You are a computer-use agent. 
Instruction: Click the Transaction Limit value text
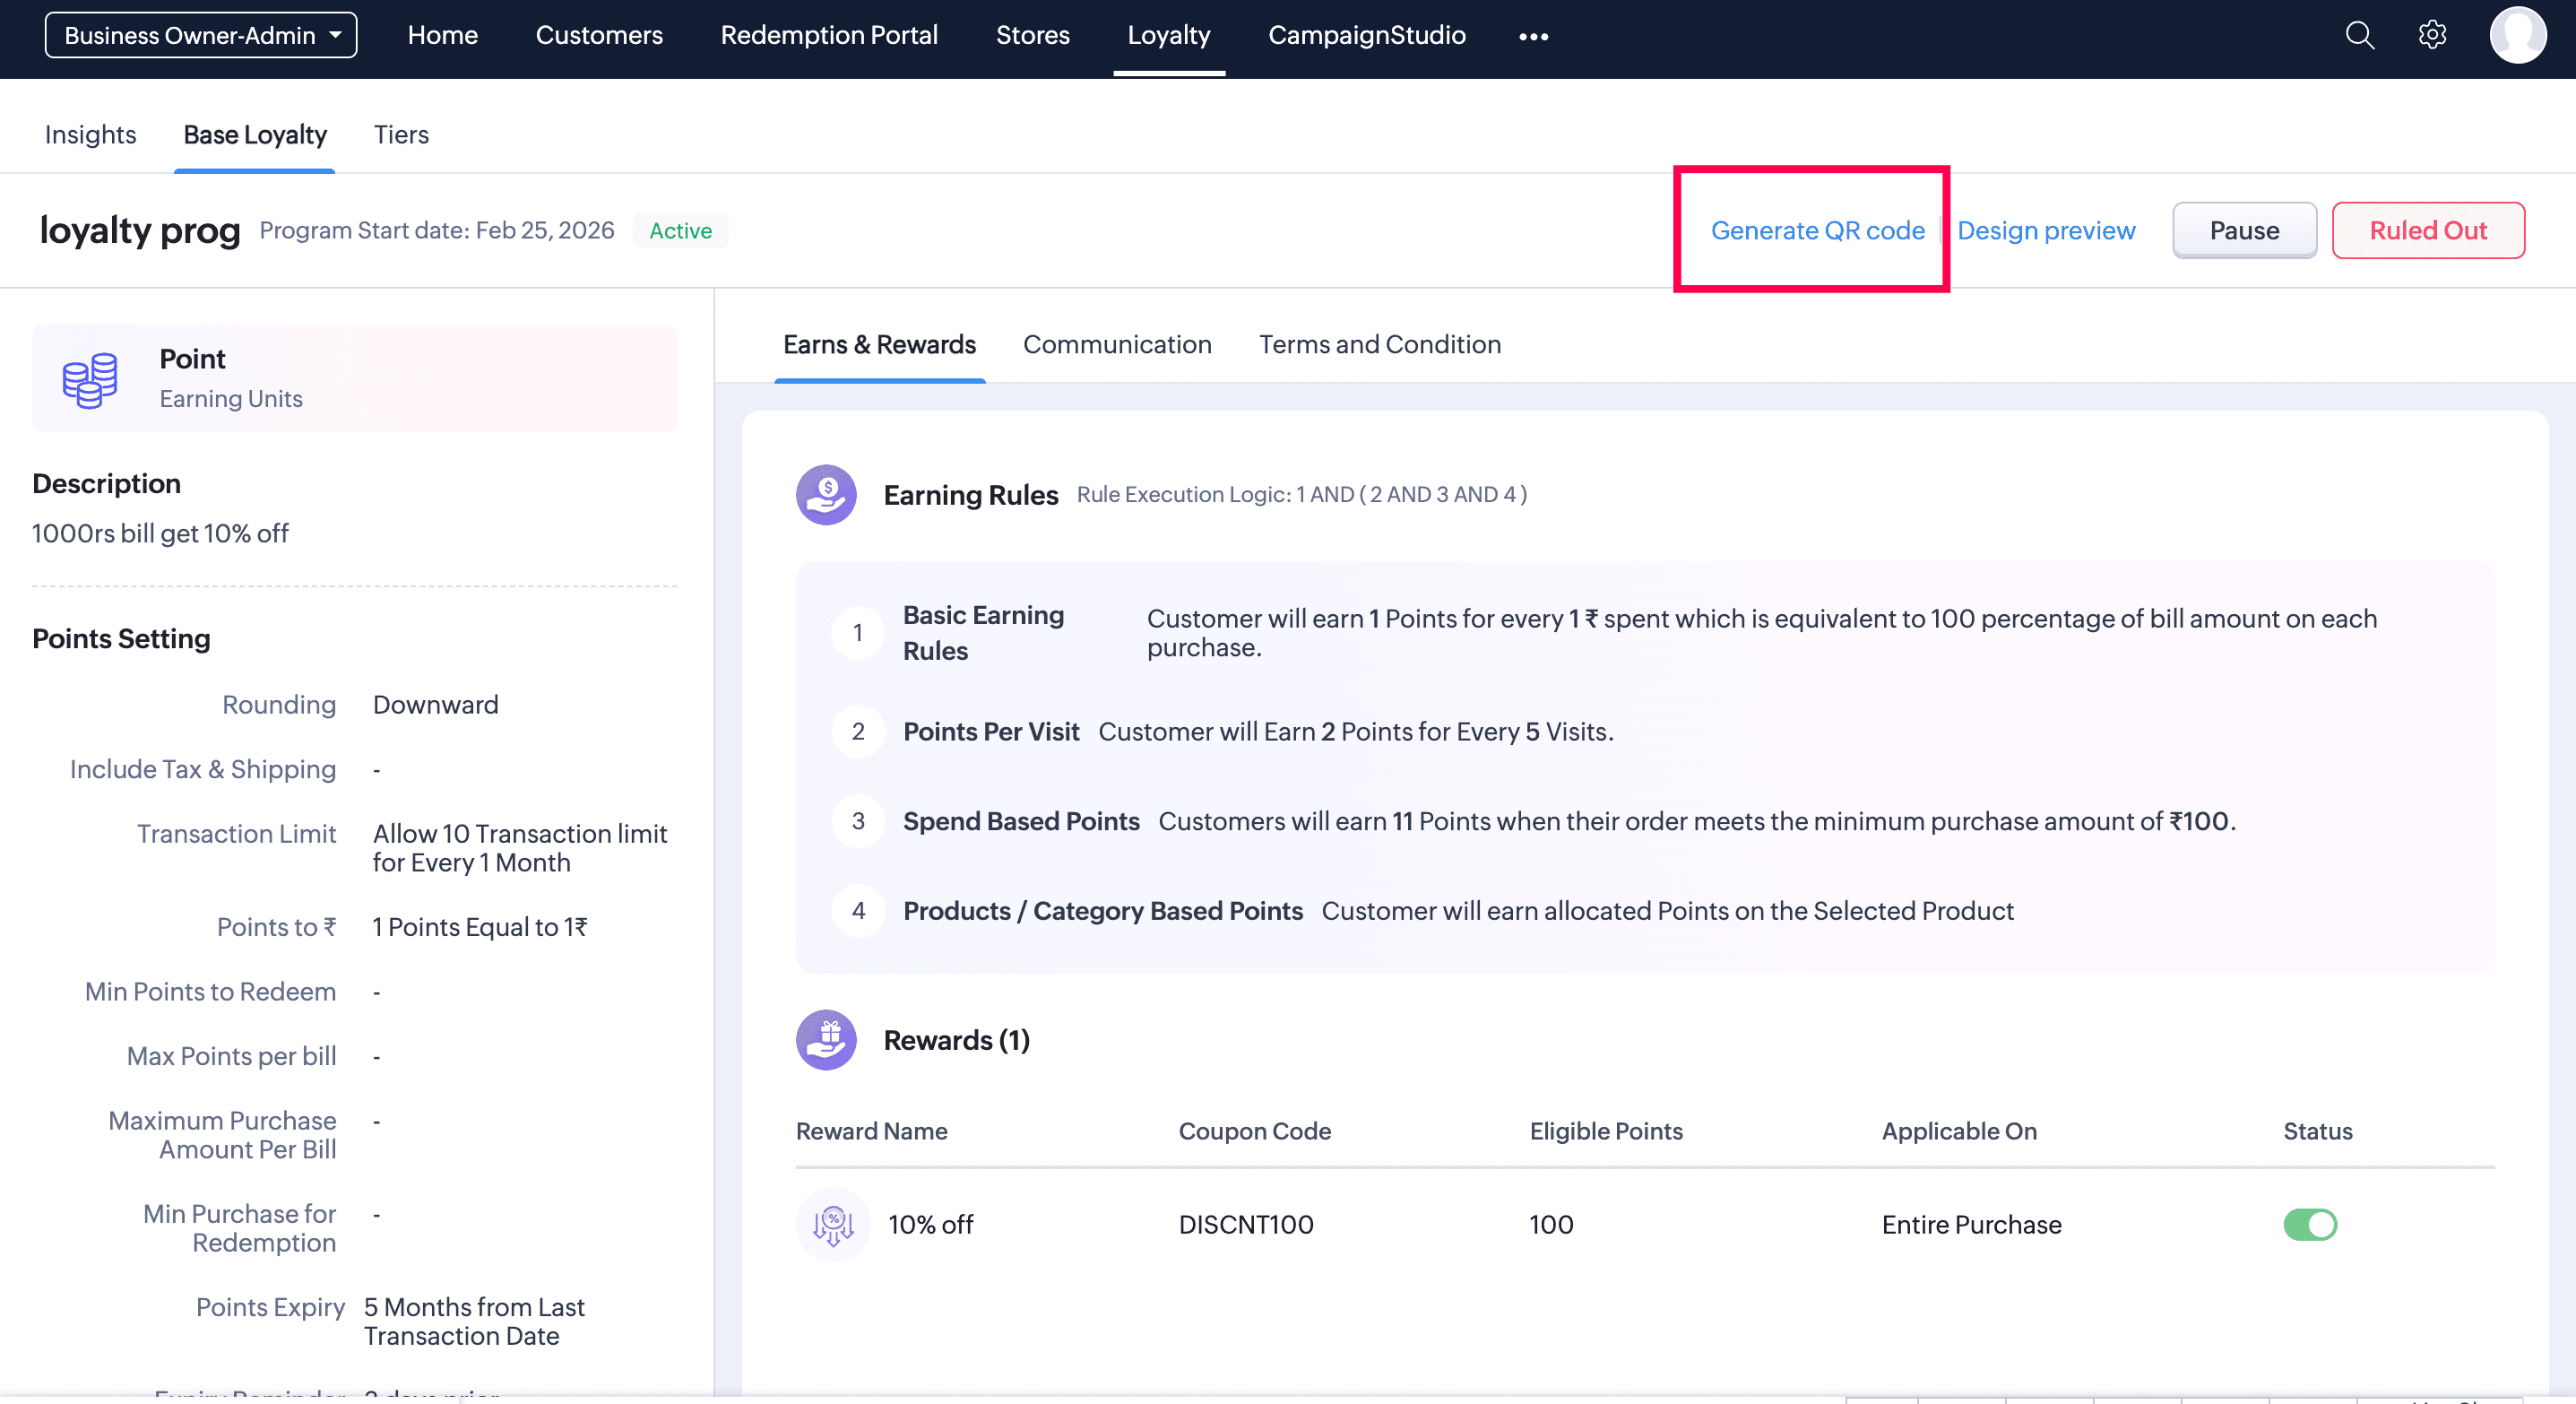click(x=519, y=848)
